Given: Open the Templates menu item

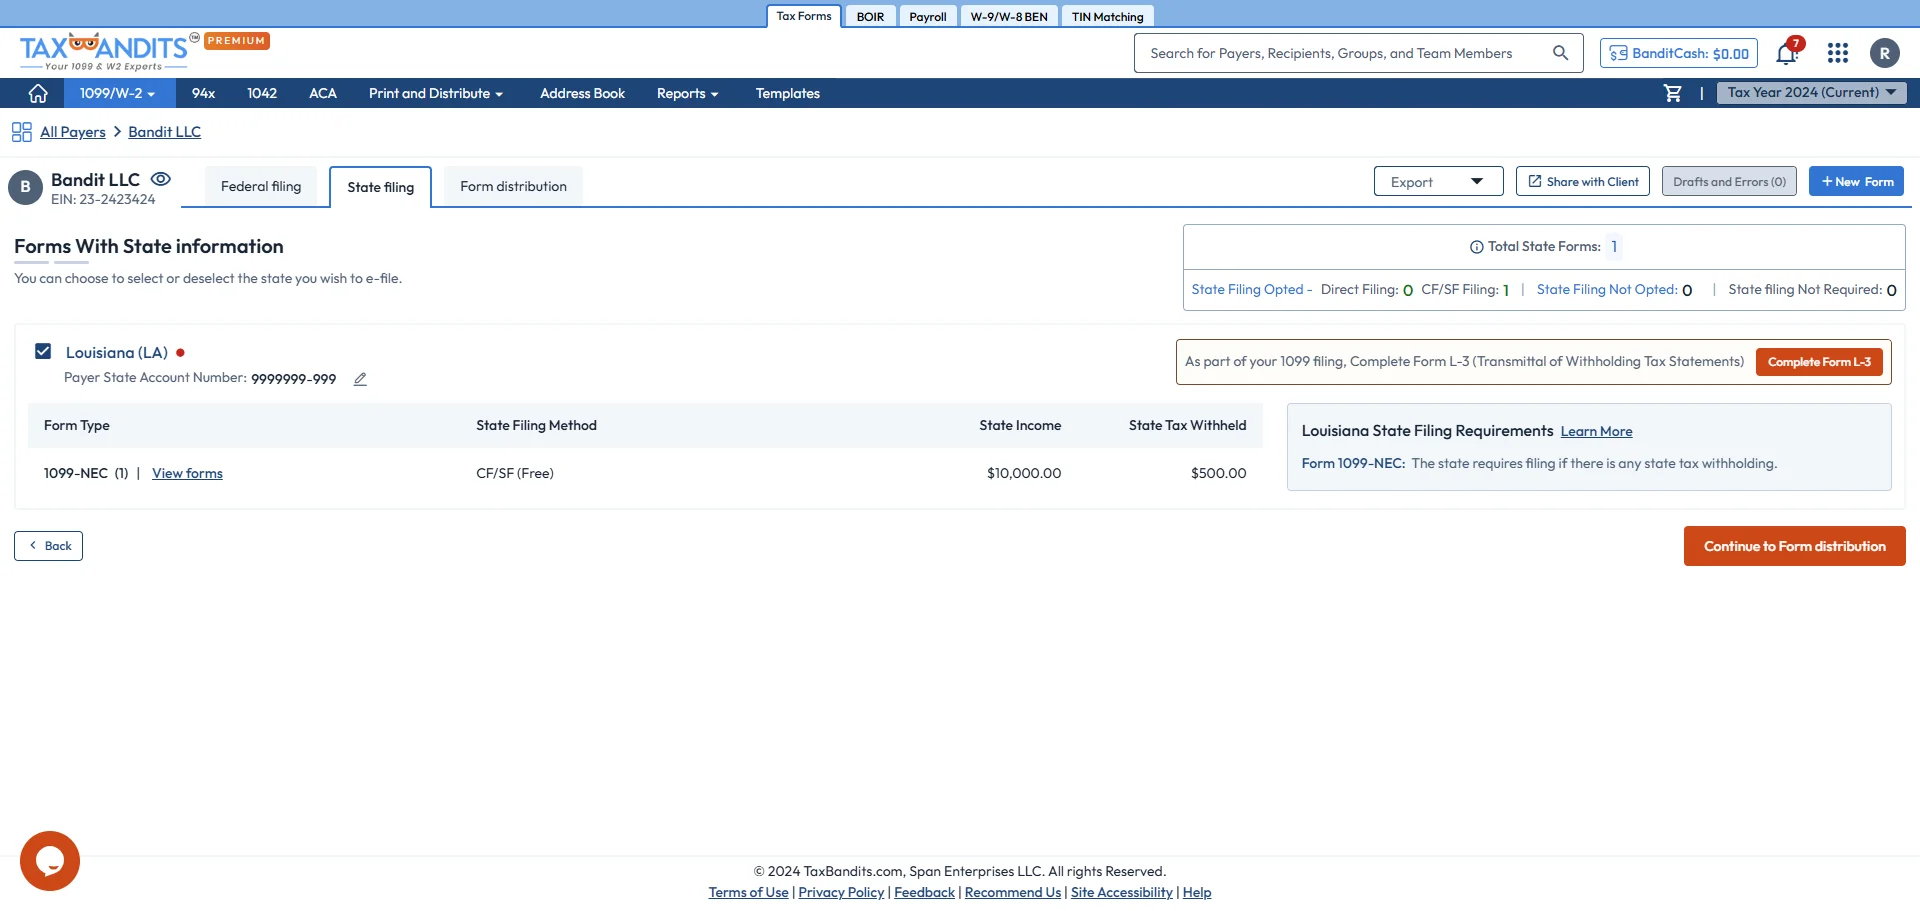Looking at the screenshot, I should point(787,93).
